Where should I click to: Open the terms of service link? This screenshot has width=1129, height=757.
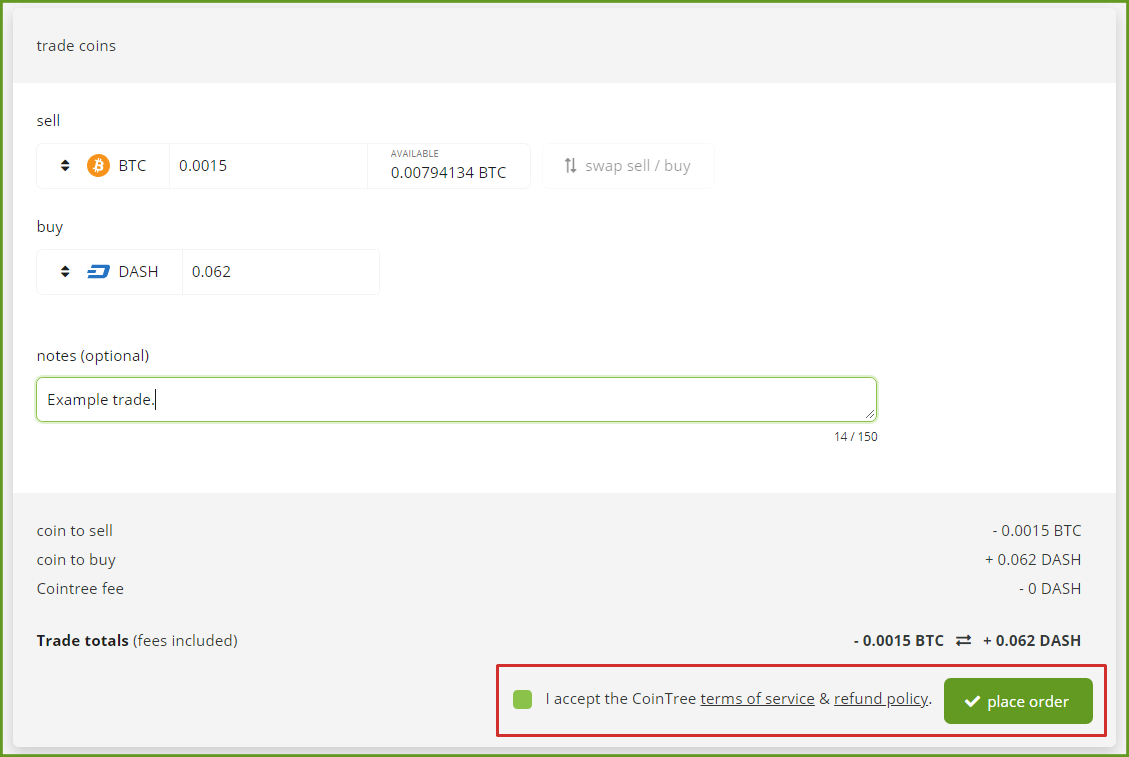pyautogui.click(x=757, y=699)
